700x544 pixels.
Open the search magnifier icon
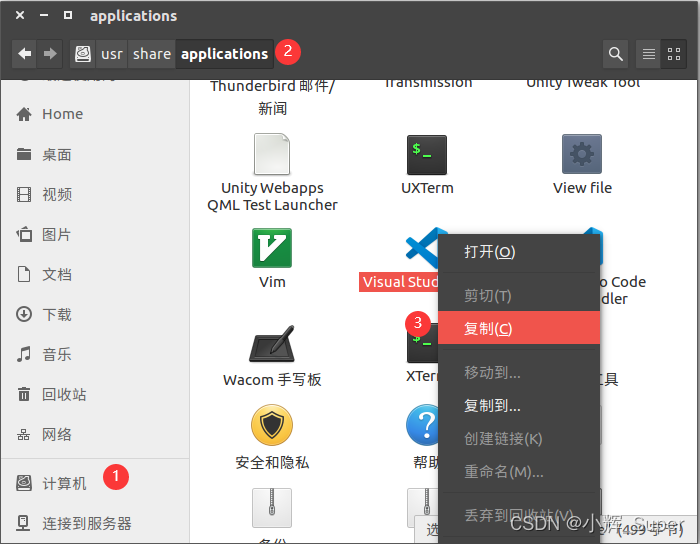616,54
